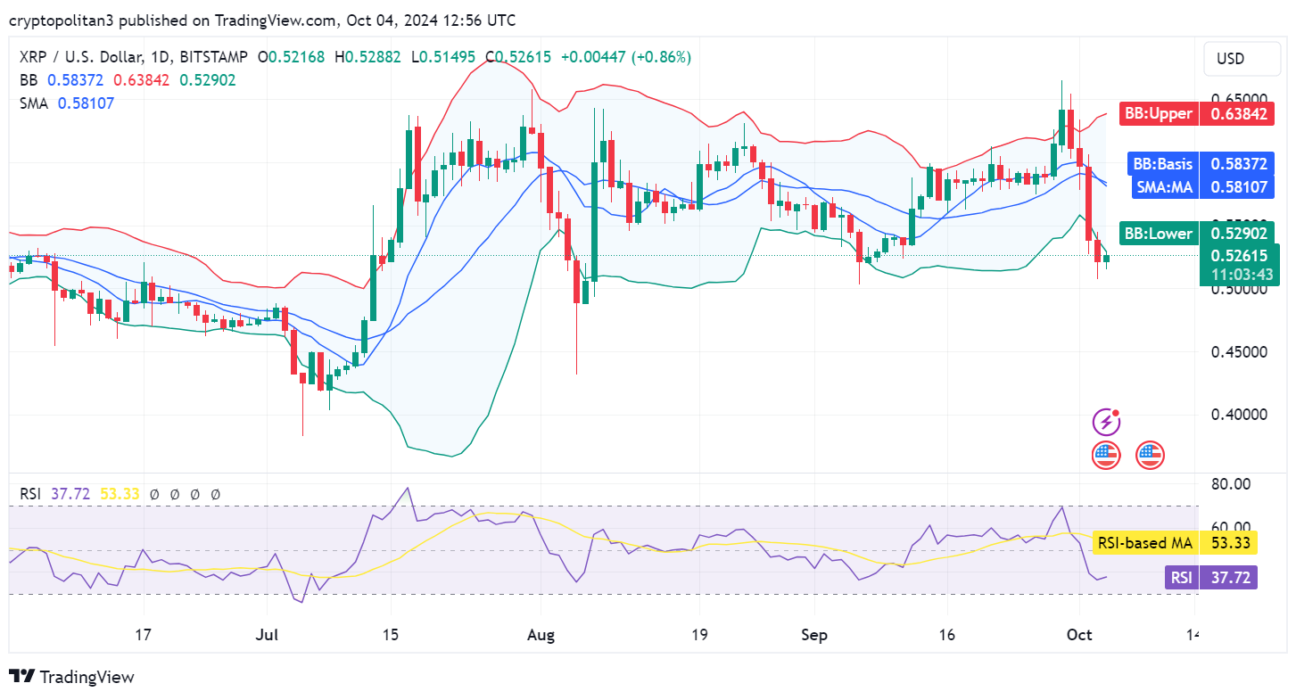This screenshot has width=1296, height=700.
Task: Click the right US flag economic event icon
Action: pyautogui.click(x=1150, y=455)
